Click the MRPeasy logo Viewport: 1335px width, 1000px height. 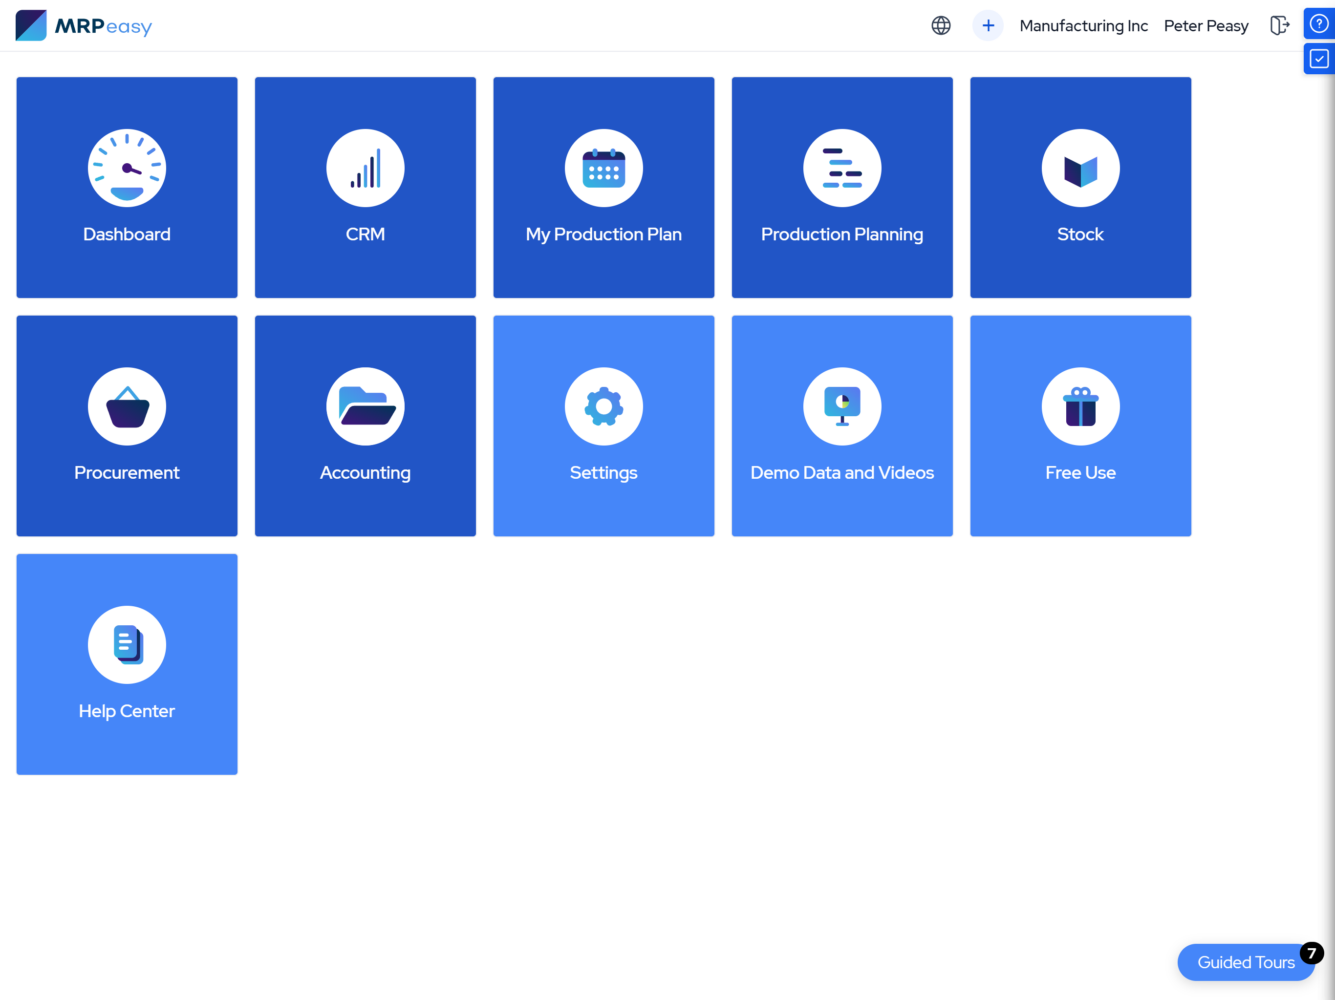84,26
